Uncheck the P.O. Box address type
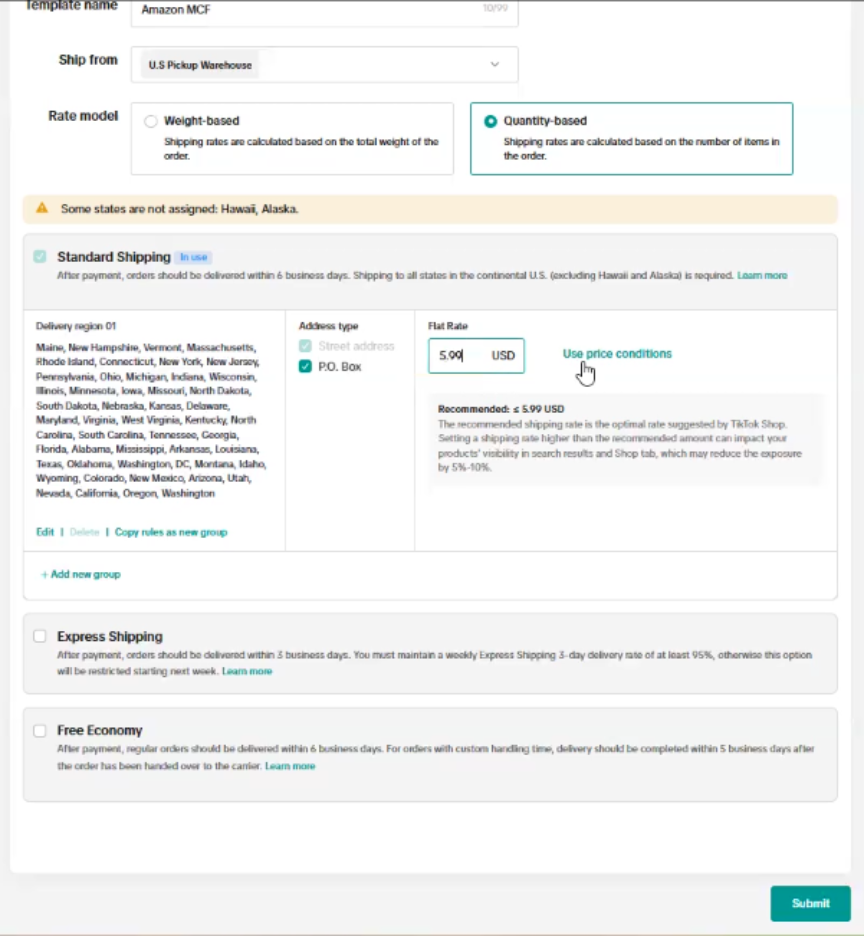Screen dimensions: 864x936 305,367
